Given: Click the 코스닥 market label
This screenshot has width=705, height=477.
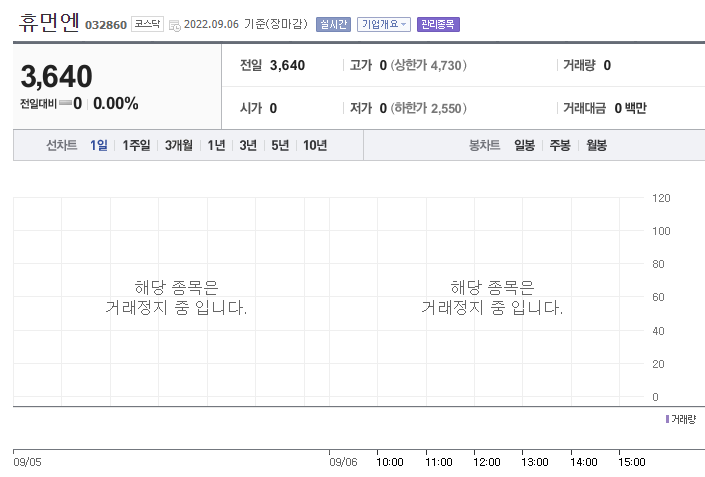Looking at the screenshot, I should [x=147, y=24].
